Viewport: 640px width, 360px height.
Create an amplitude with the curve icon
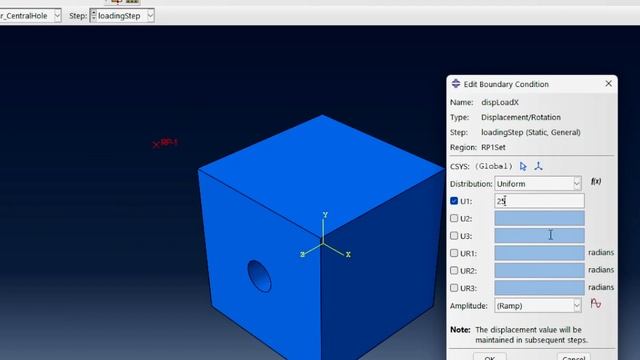coord(596,304)
